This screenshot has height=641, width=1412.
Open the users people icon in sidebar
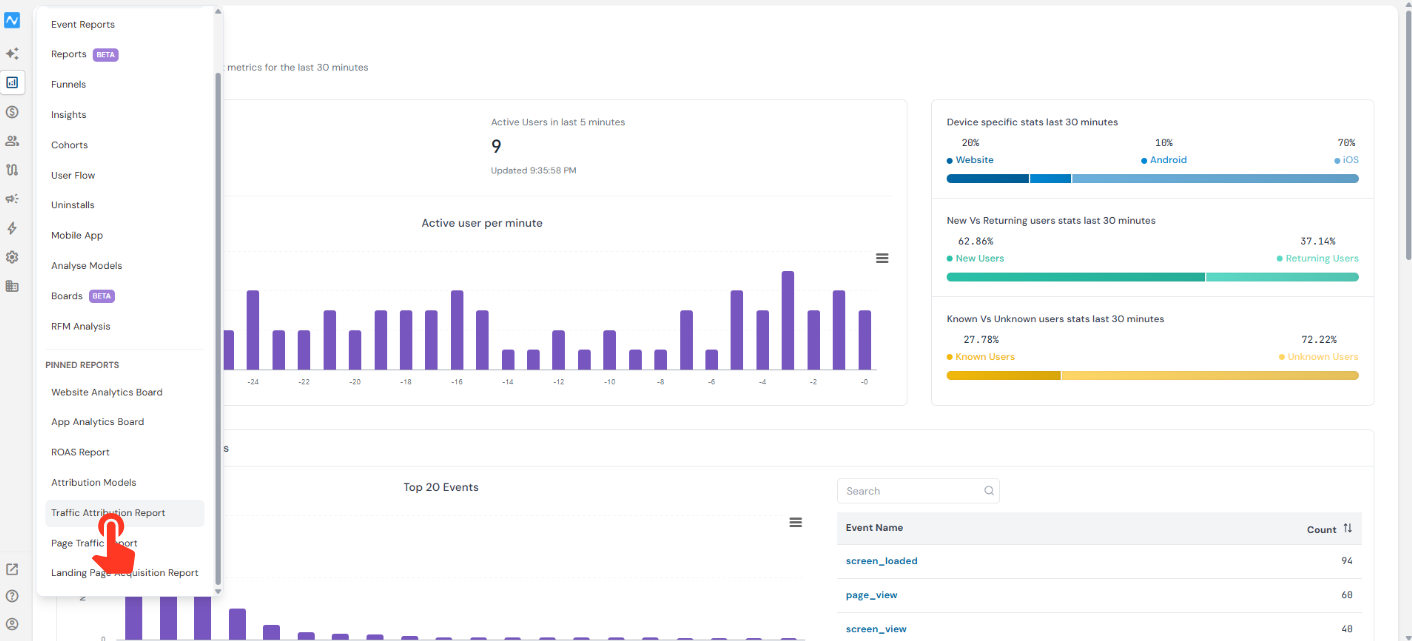[x=12, y=141]
